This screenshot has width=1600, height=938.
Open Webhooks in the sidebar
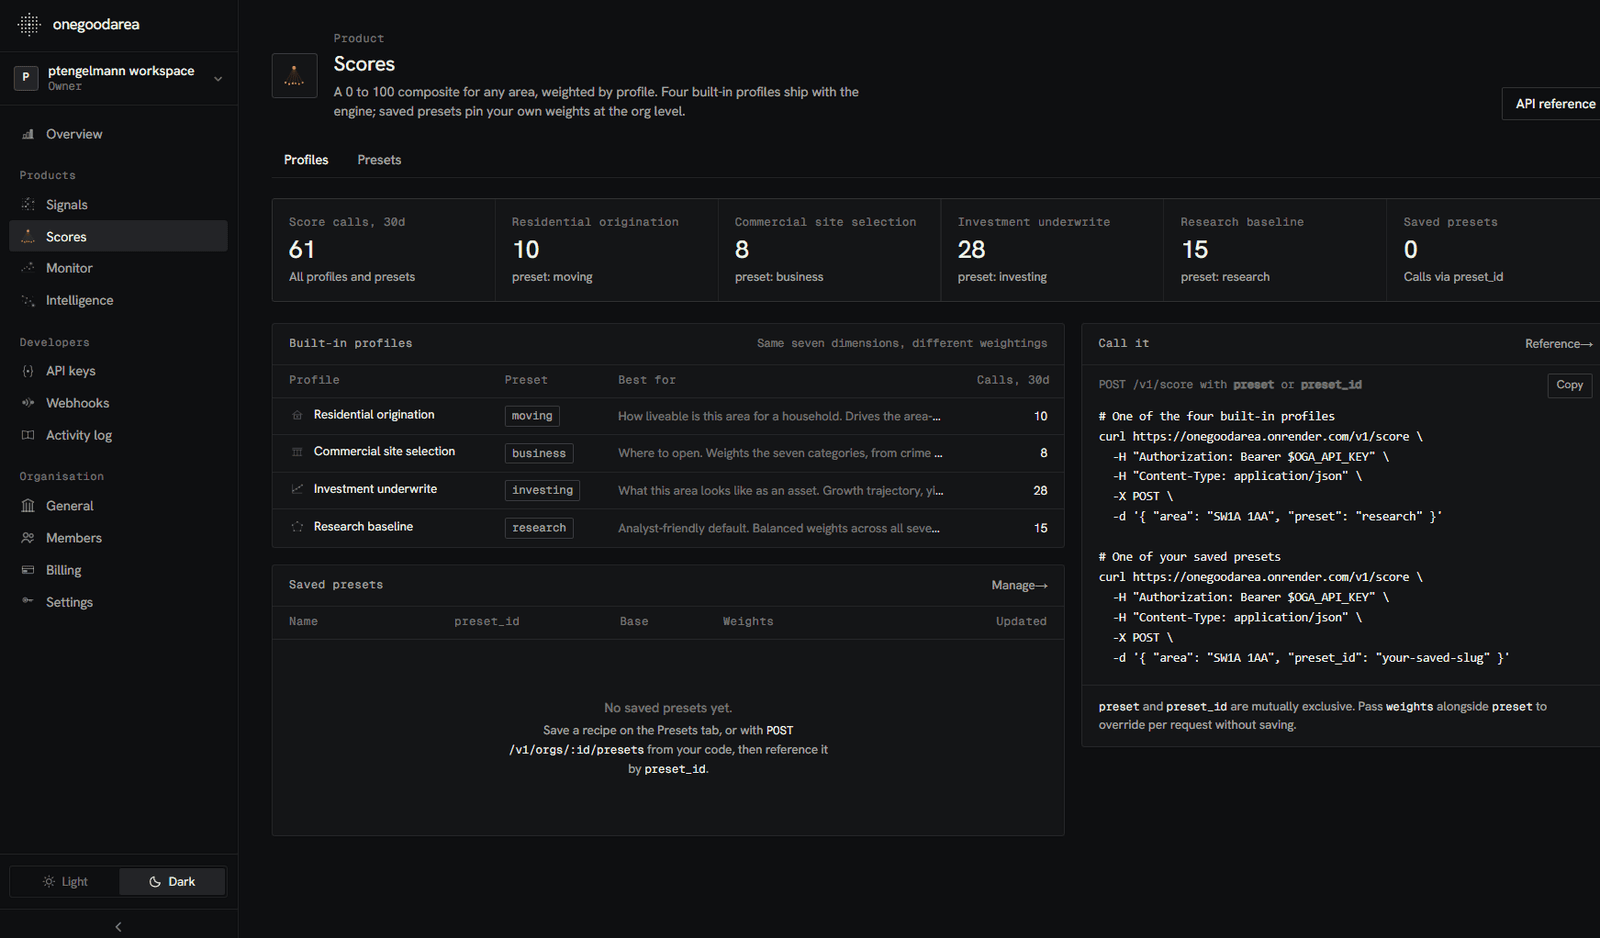click(118, 403)
